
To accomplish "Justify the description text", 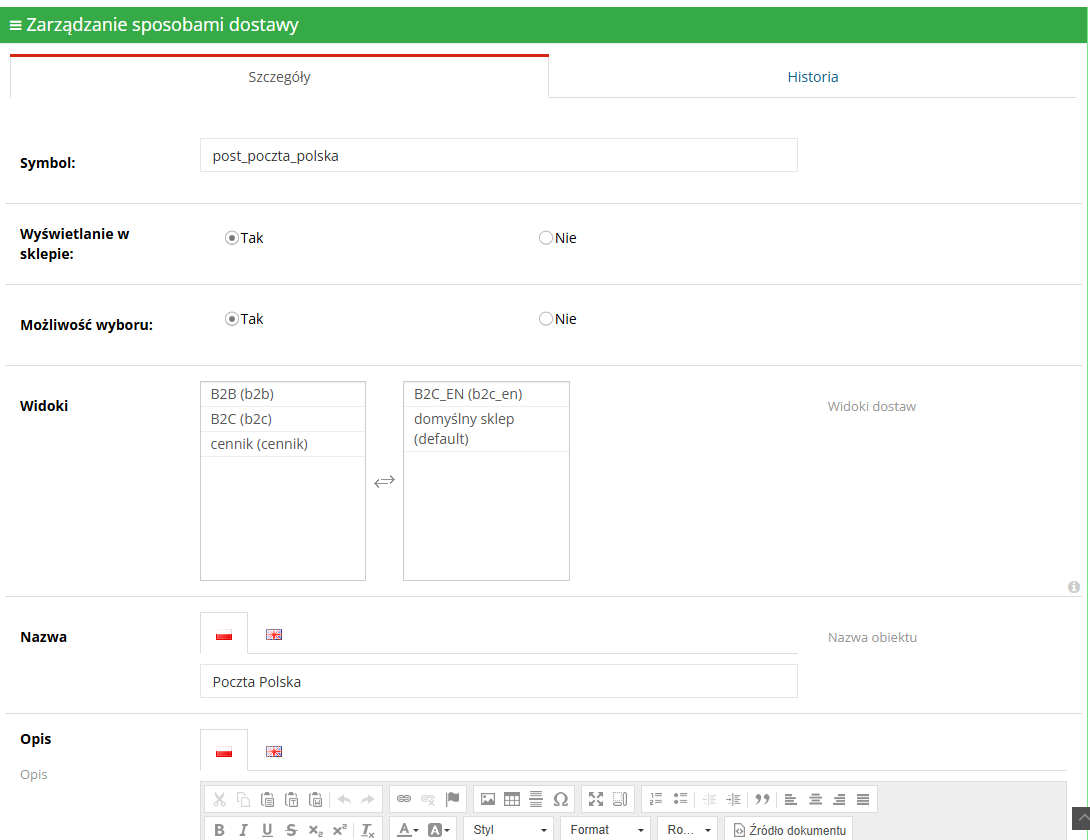I will (x=863, y=799).
